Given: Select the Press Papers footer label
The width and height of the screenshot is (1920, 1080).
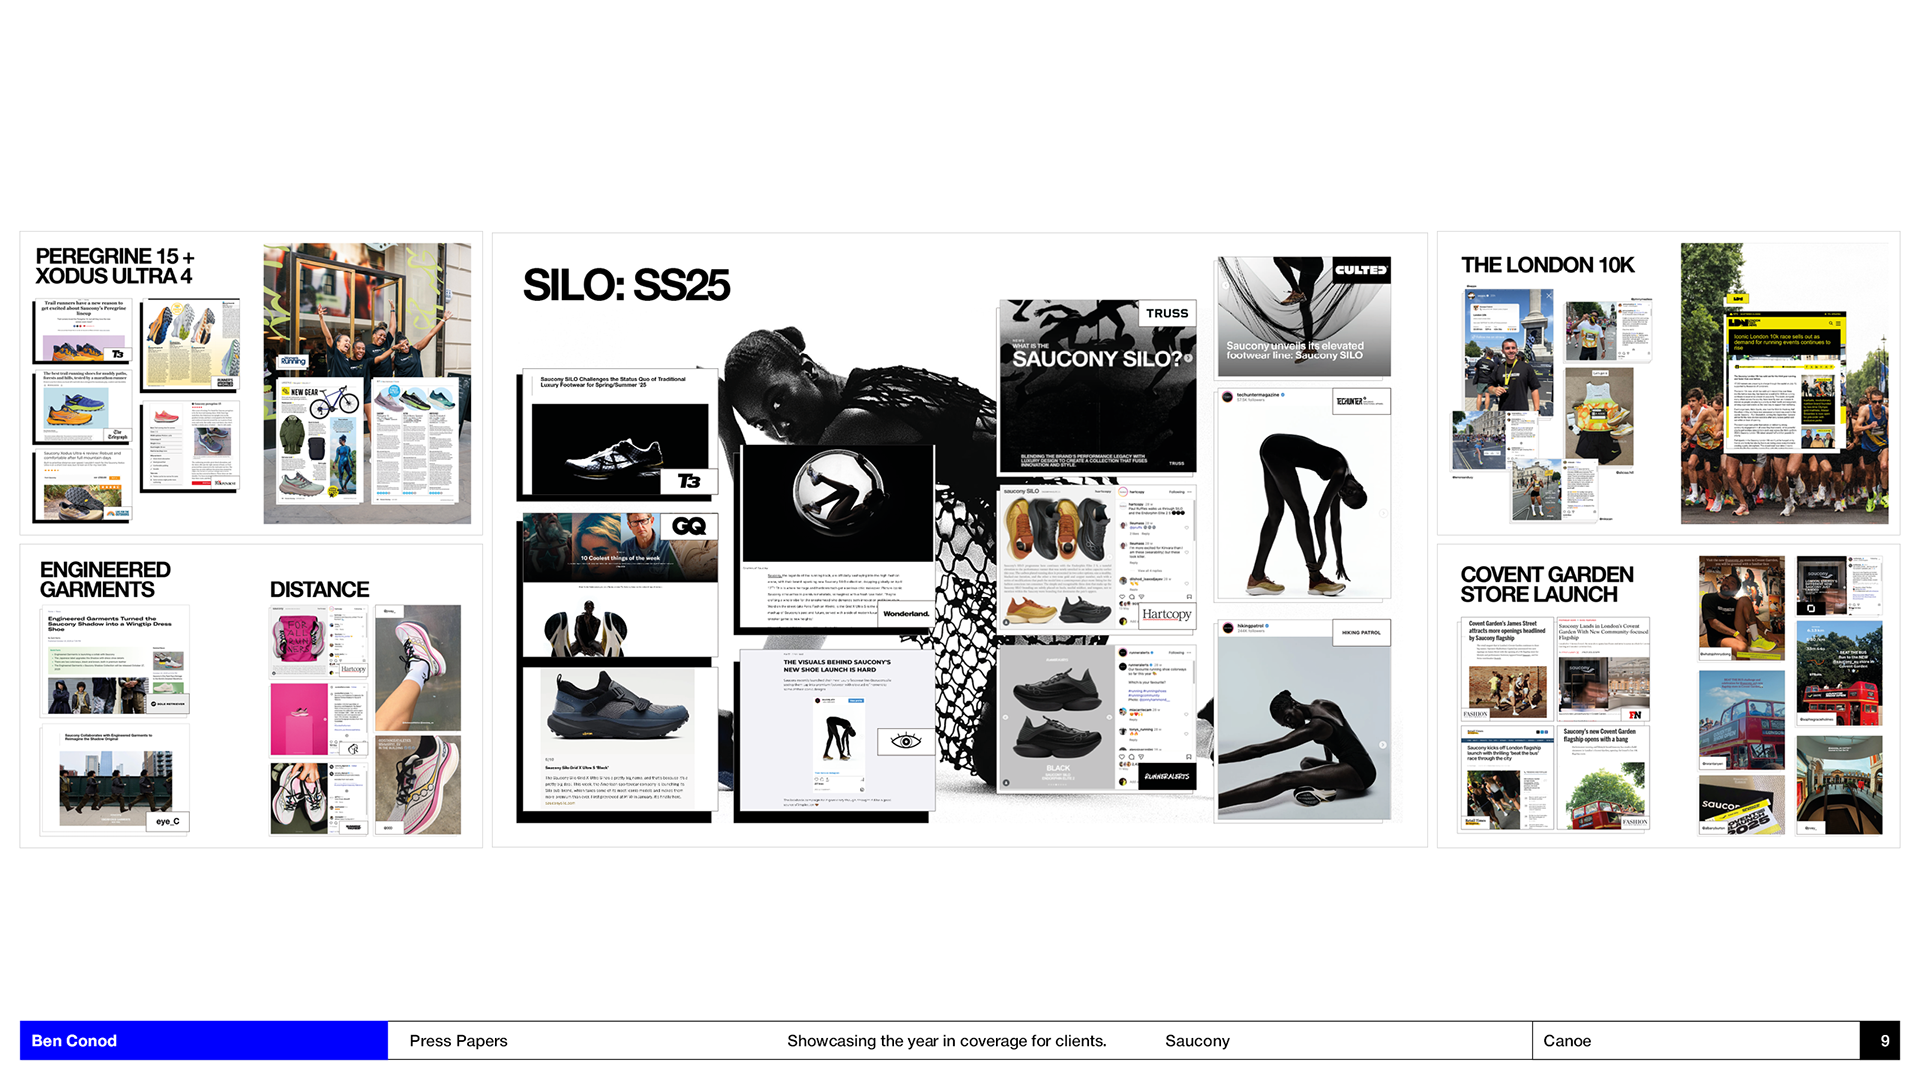Looking at the screenshot, I should click(x=458, y=1041).
